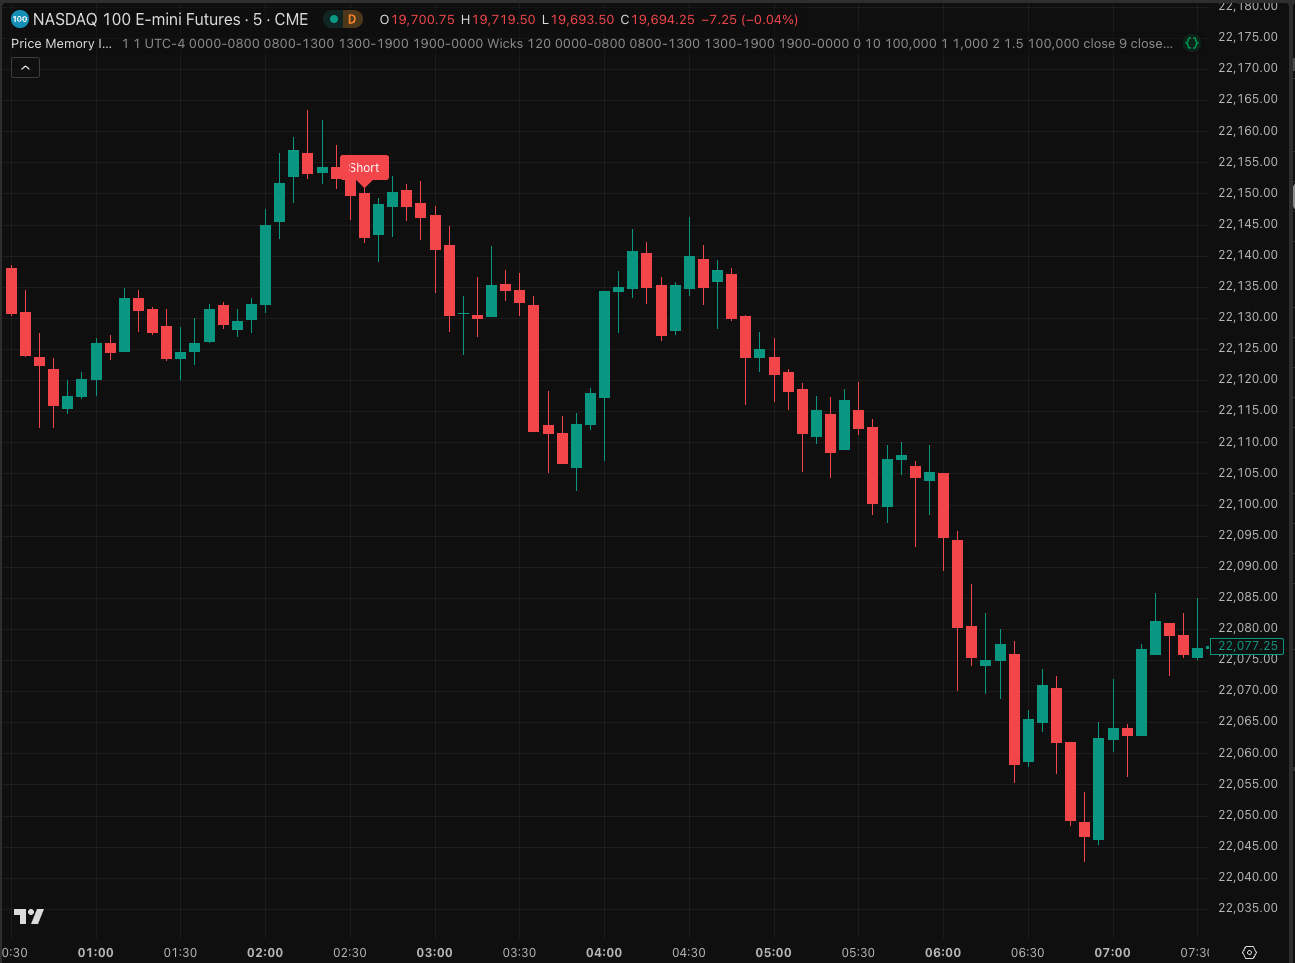Screen dimensions: 1295x963
Task: Click the 05:30 time axis label
Action: point(858,952)
